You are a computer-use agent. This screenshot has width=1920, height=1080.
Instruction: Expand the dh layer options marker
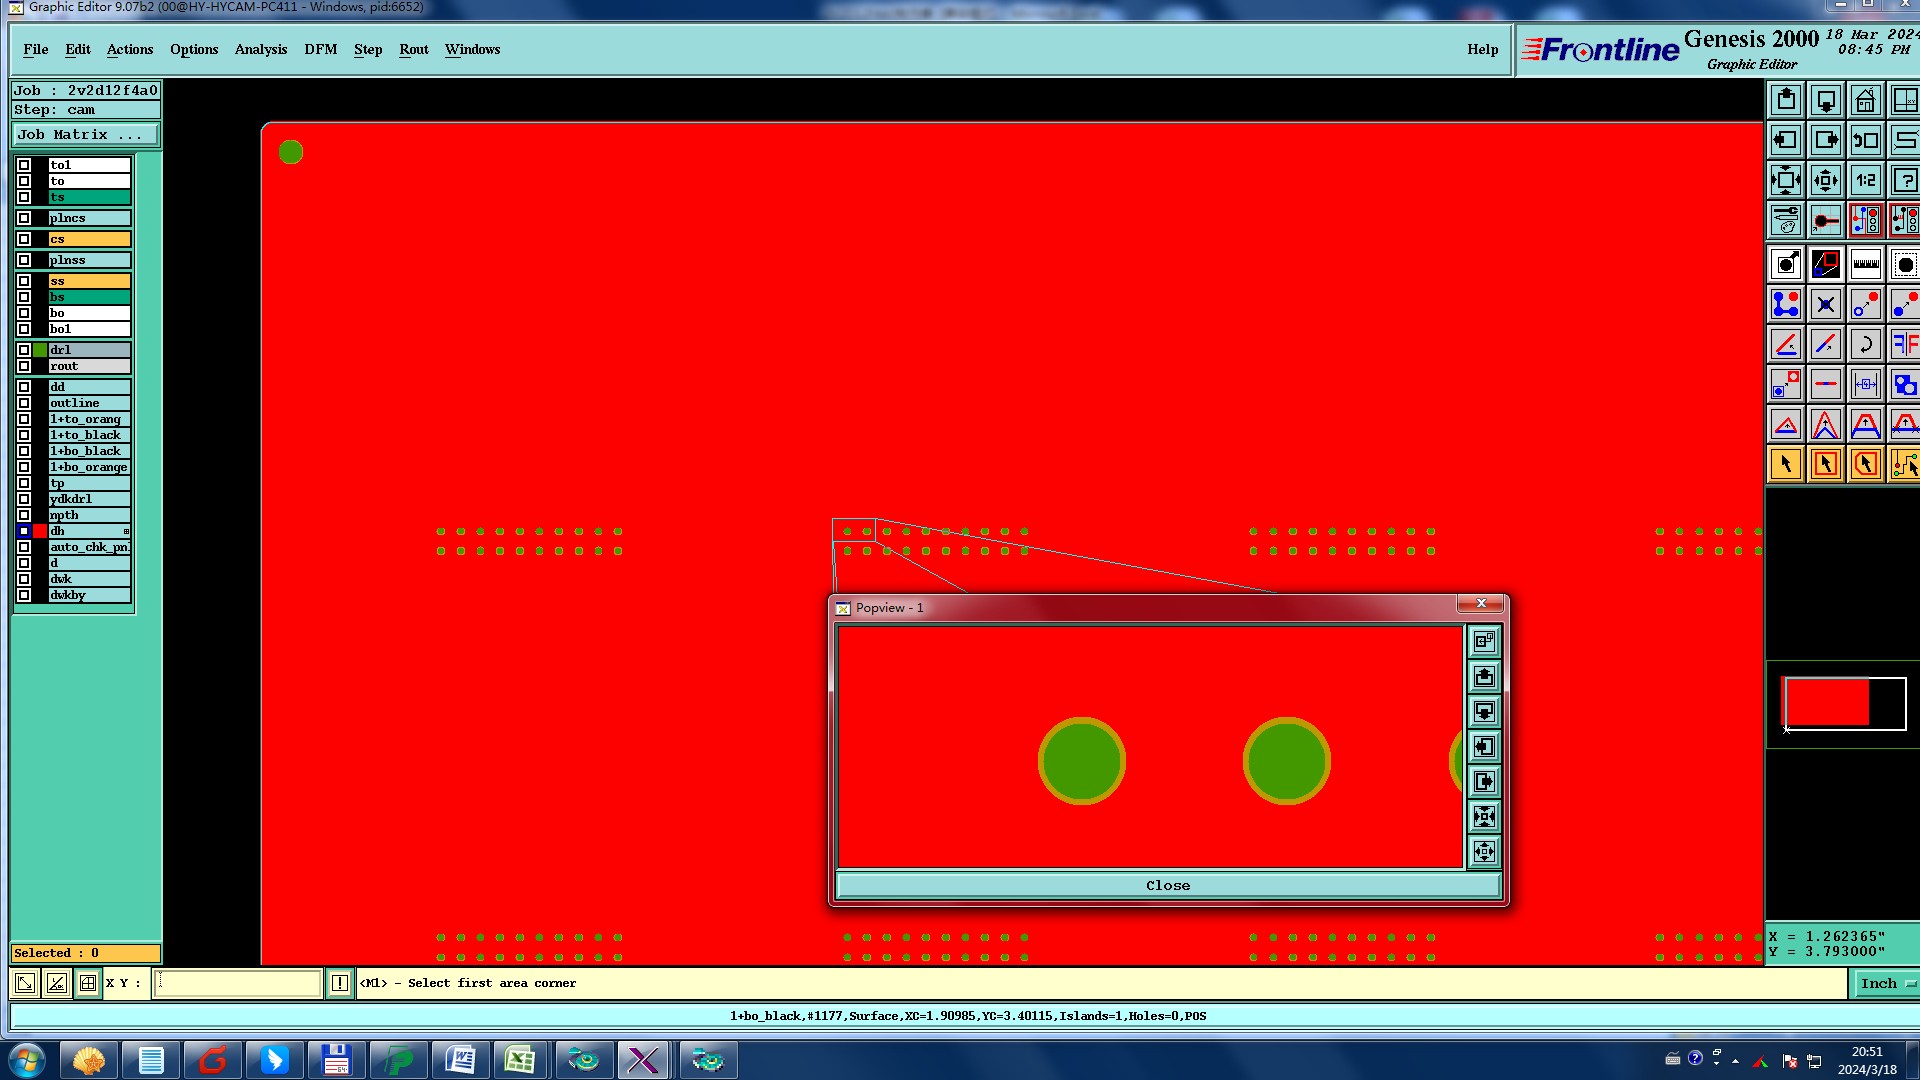tap(126, 531)
